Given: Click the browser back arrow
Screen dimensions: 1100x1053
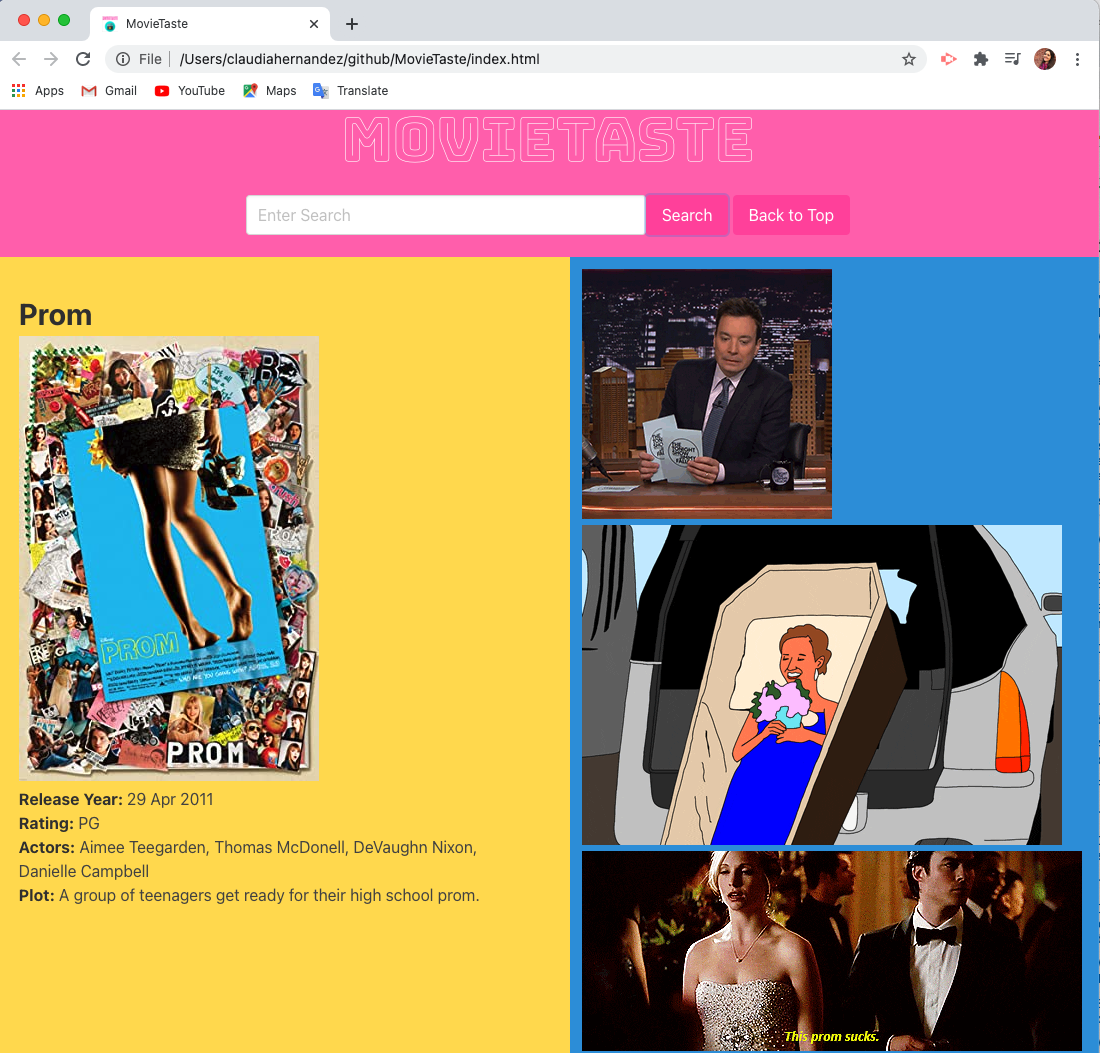Looking at the screenshot, I should click(19, 59).
